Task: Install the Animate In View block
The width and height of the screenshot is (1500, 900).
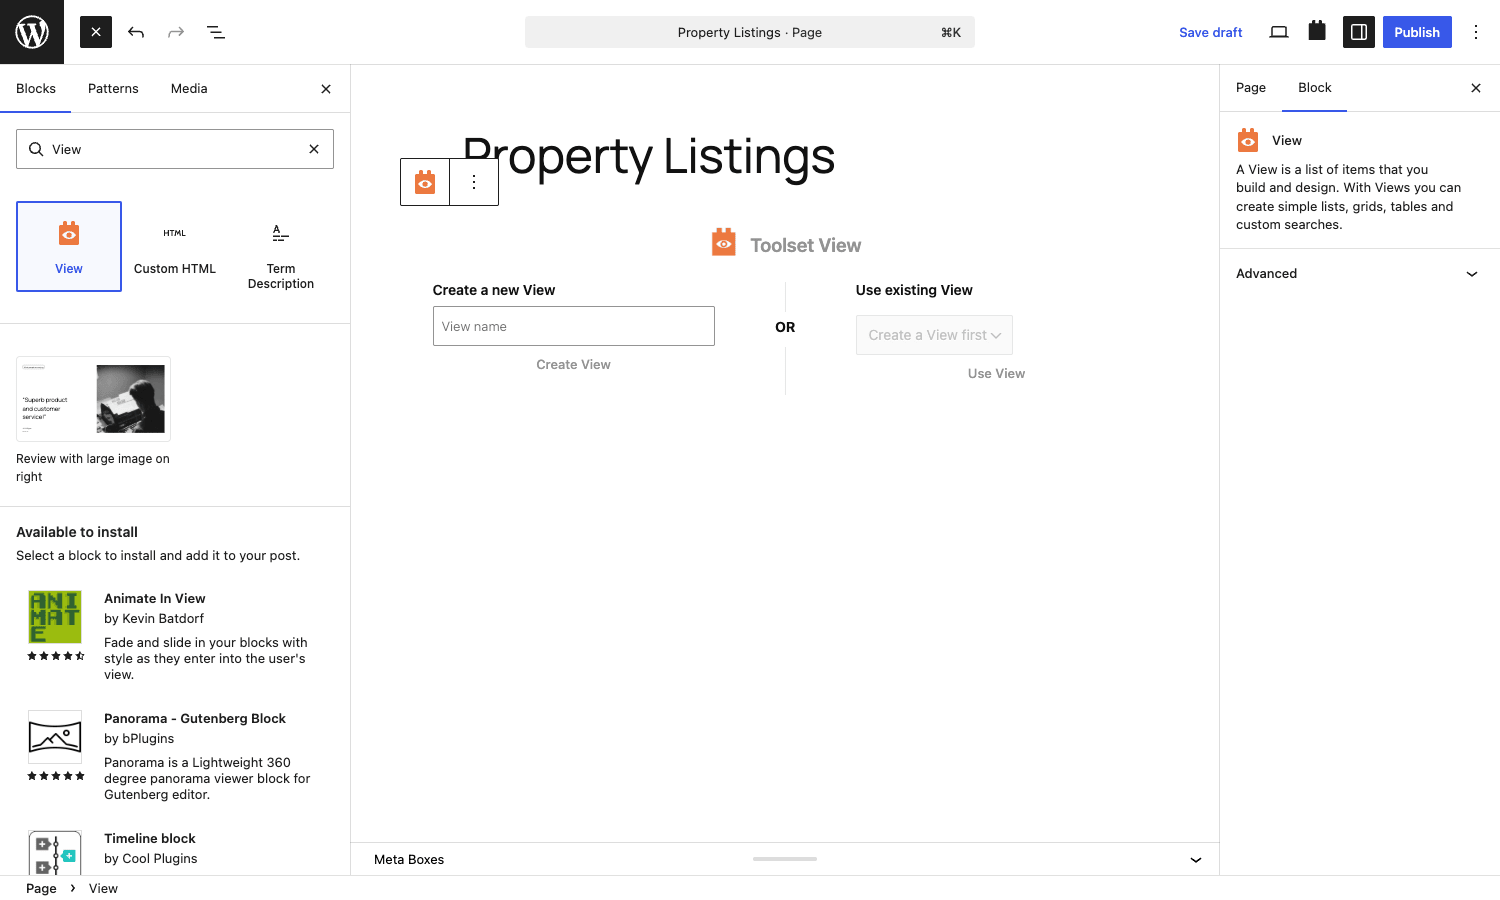Action: click(x=175, y=636)
